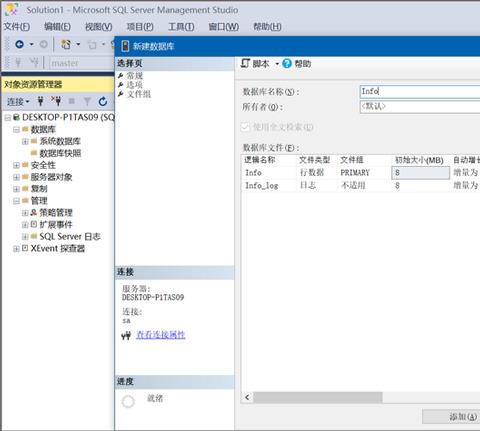Expand the XEvent 探查器 node

point(16,249)
